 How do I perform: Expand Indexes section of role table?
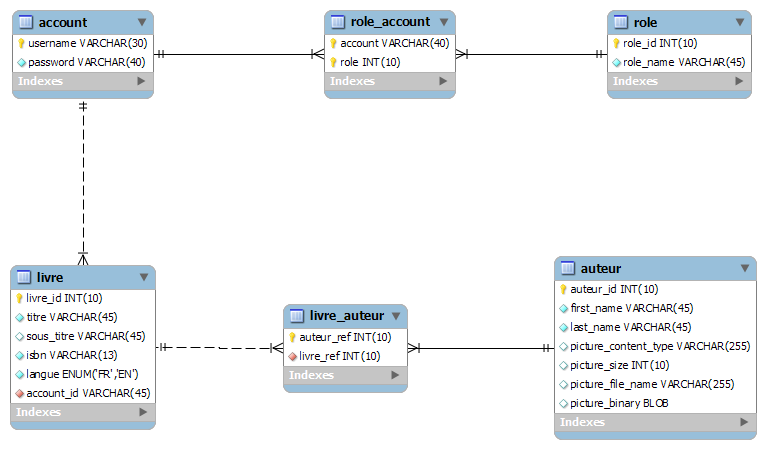tap(740, 81)
